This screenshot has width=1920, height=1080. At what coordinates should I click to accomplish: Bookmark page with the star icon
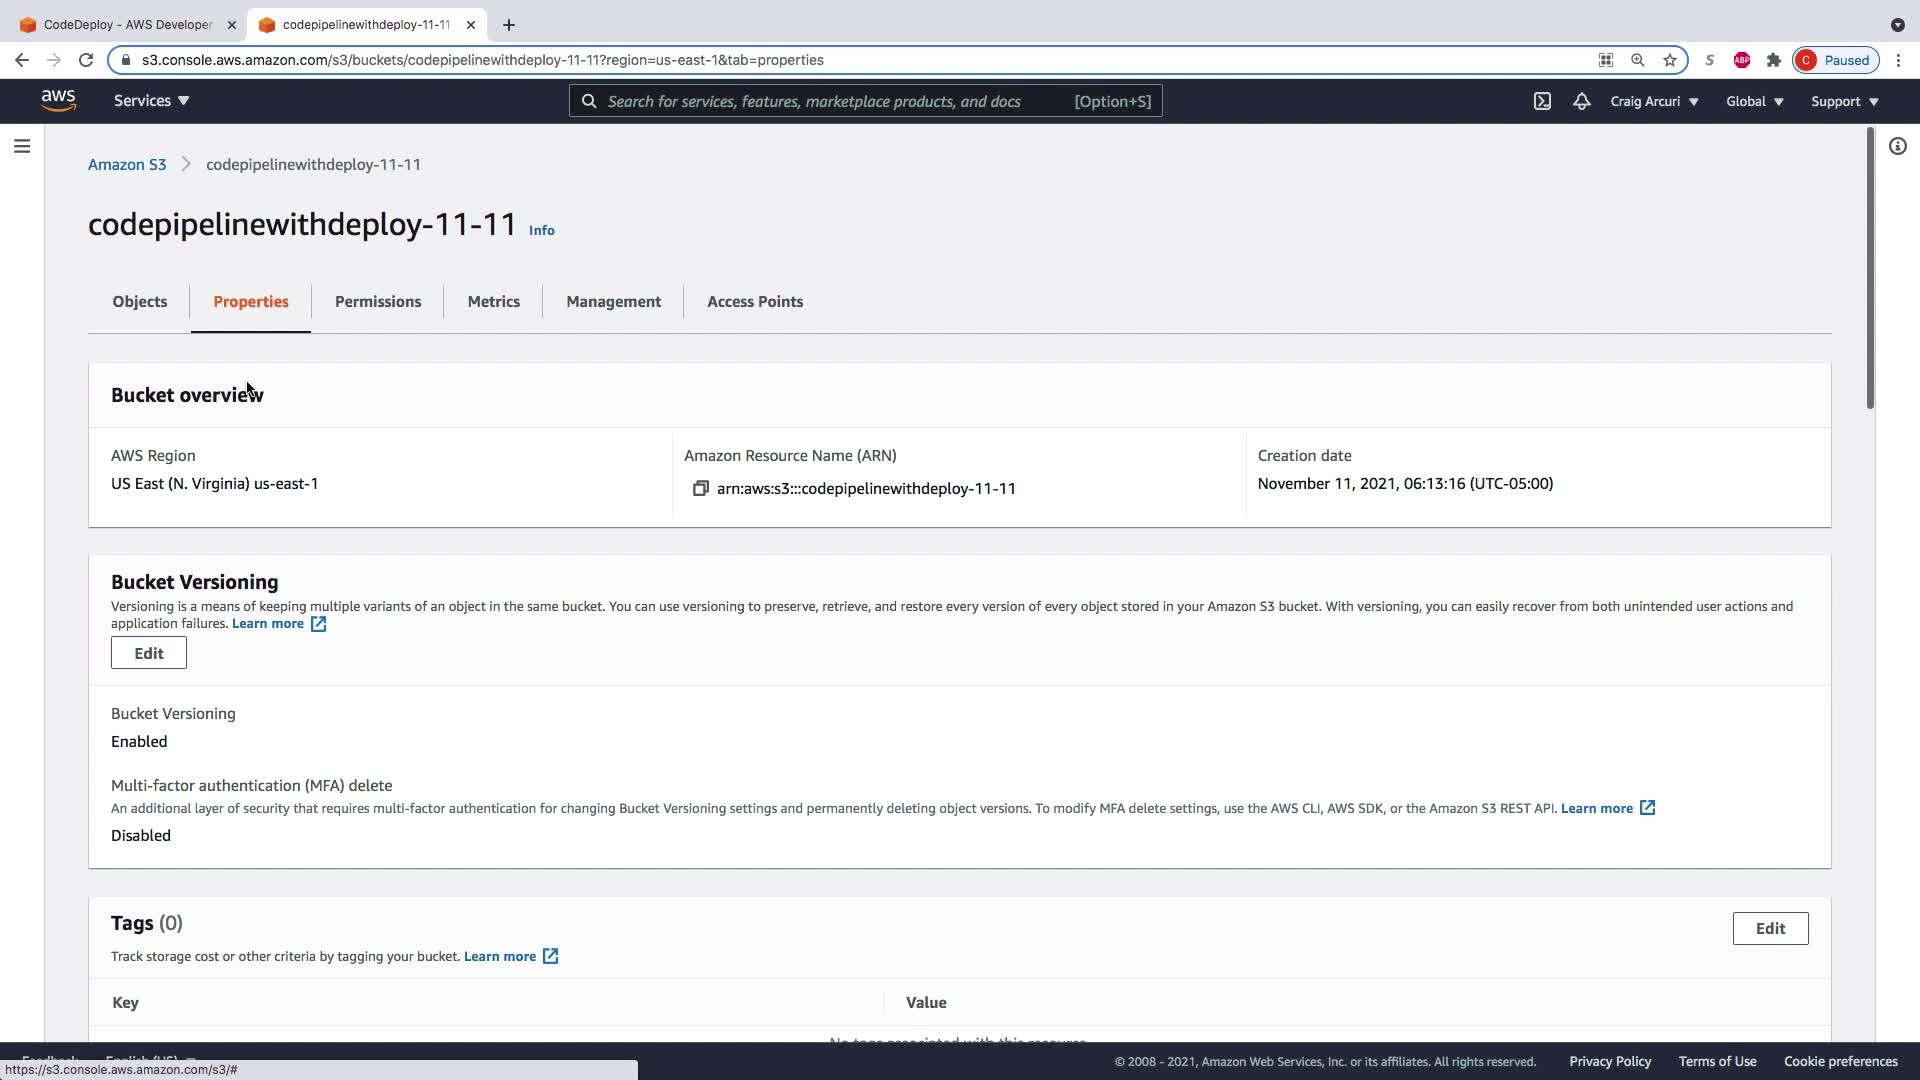point(1669,60)
